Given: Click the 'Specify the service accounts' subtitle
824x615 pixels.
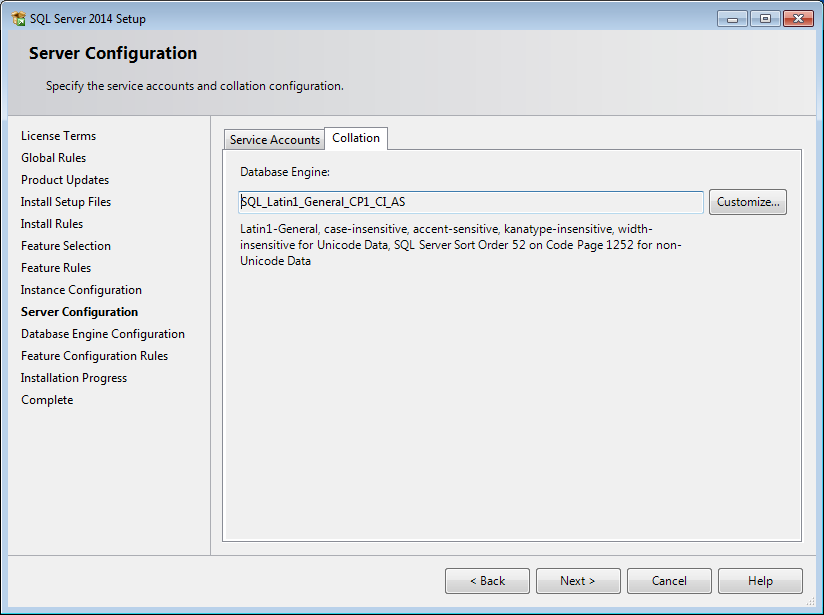Looking at the screenshot, I should click(194, 86).
